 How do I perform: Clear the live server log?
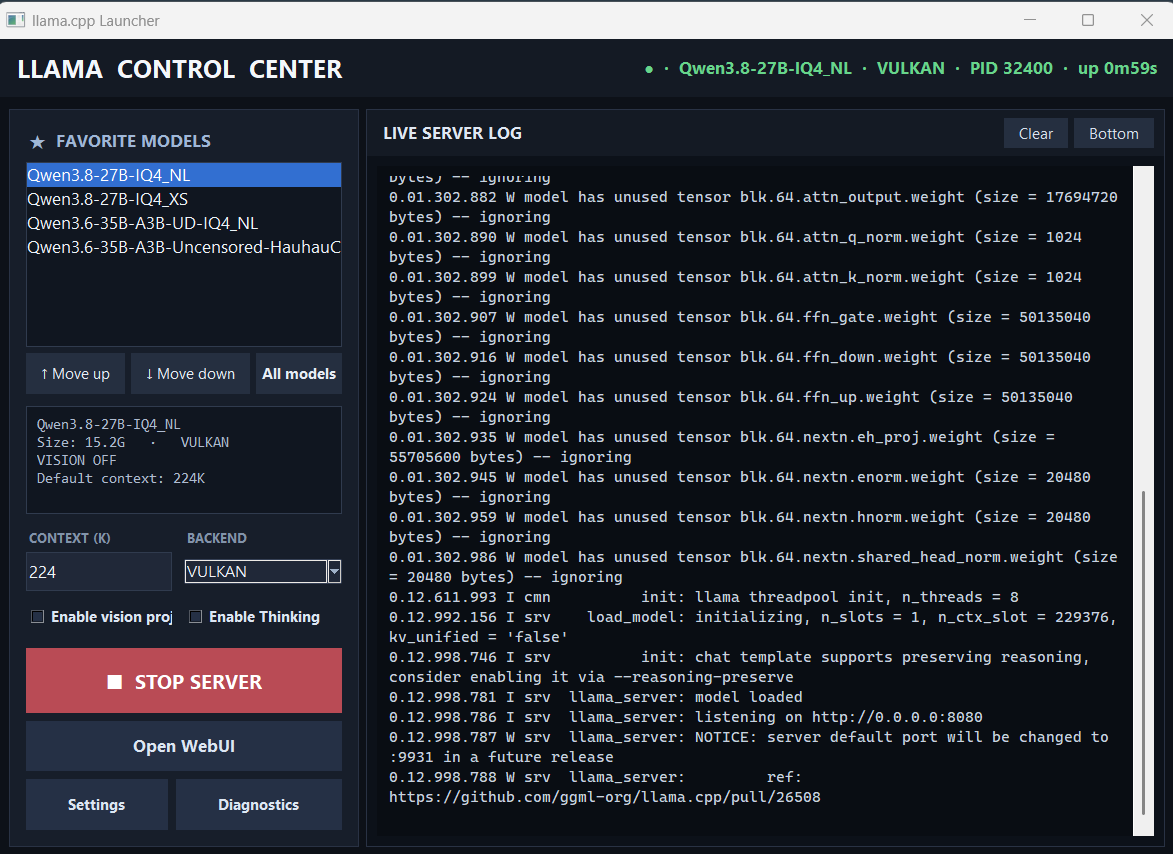point(1035,133)
